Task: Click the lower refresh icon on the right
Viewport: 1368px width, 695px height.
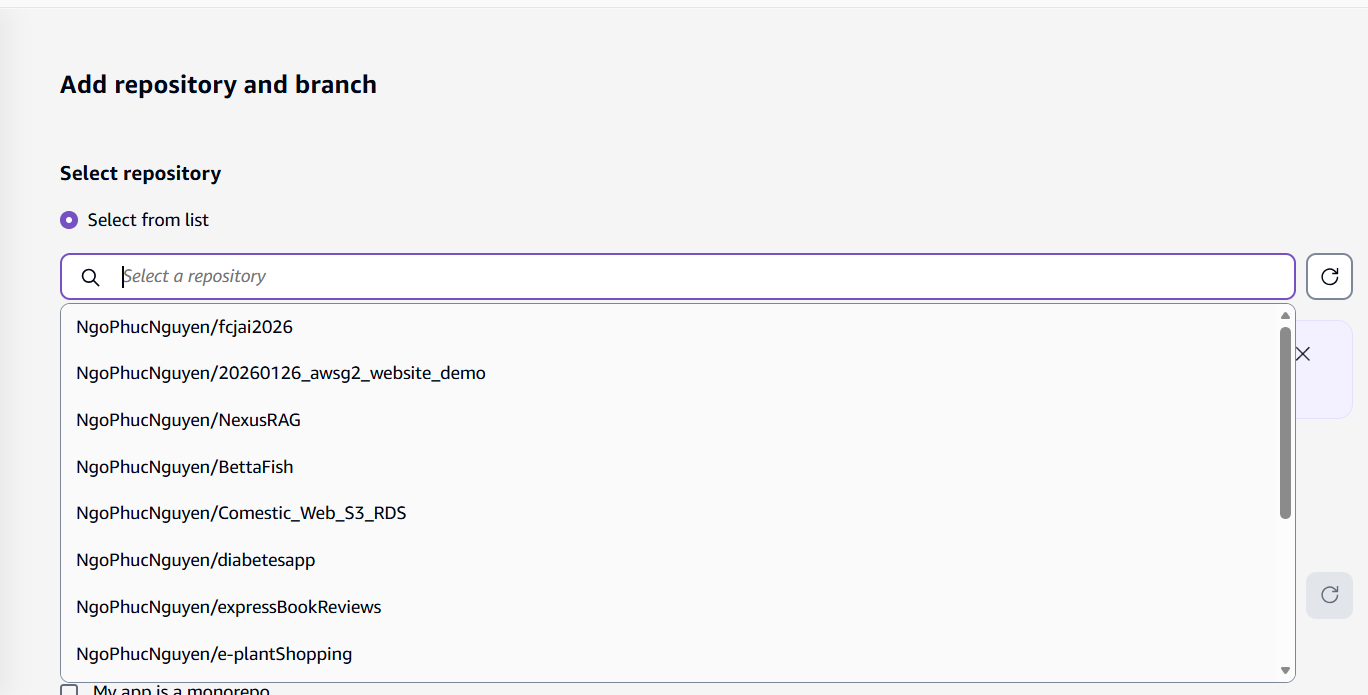Action: 1329,594
